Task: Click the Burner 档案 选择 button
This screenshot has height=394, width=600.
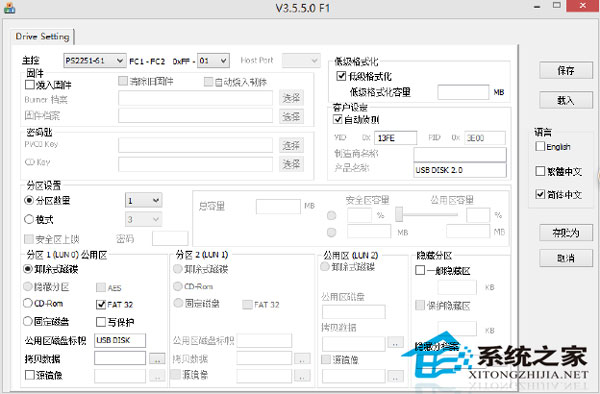Action: coord(291,98)
